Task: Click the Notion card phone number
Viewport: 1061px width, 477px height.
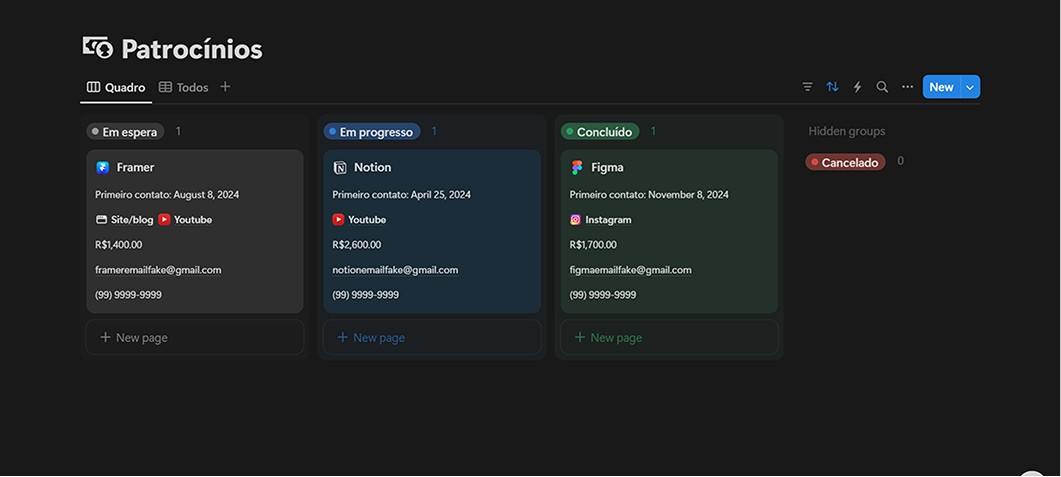Action: tap(365, 294)
